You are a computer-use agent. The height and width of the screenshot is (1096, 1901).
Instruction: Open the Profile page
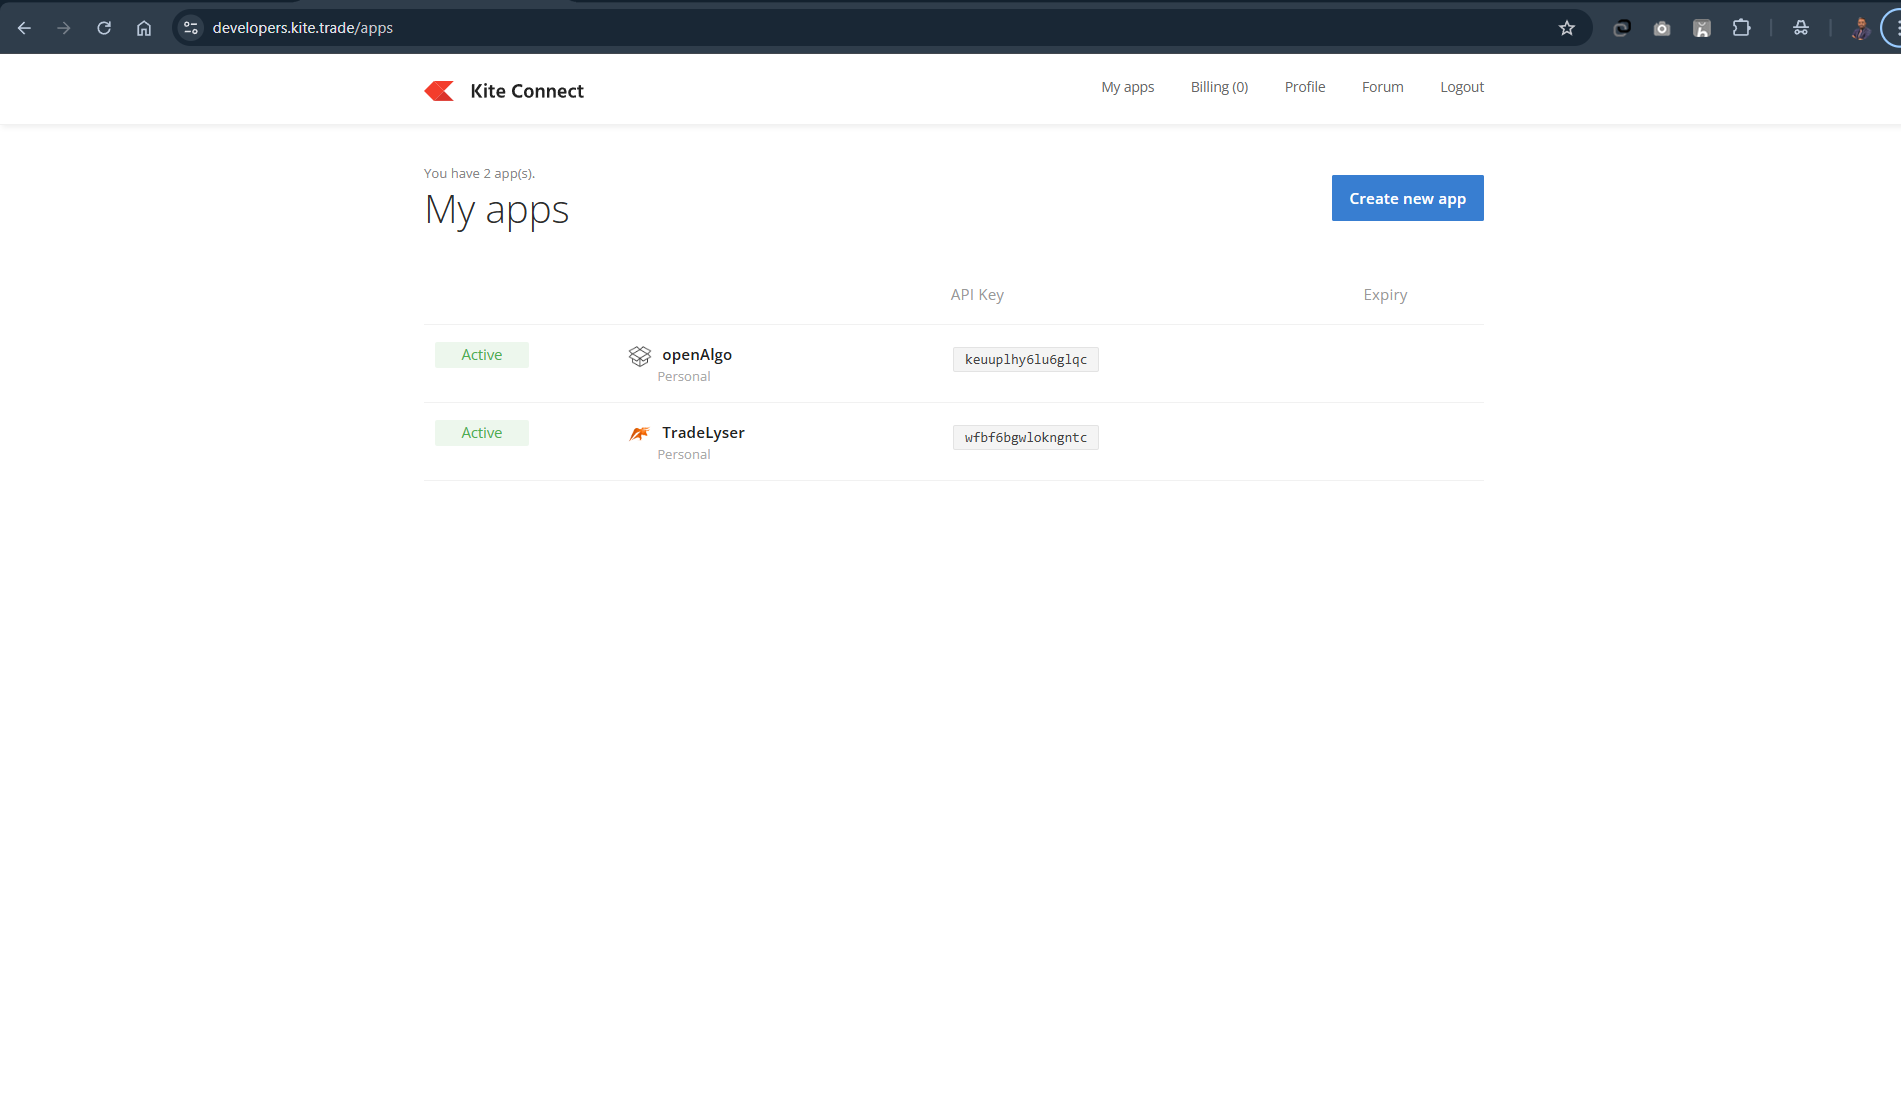click(x=1304, y=87)
